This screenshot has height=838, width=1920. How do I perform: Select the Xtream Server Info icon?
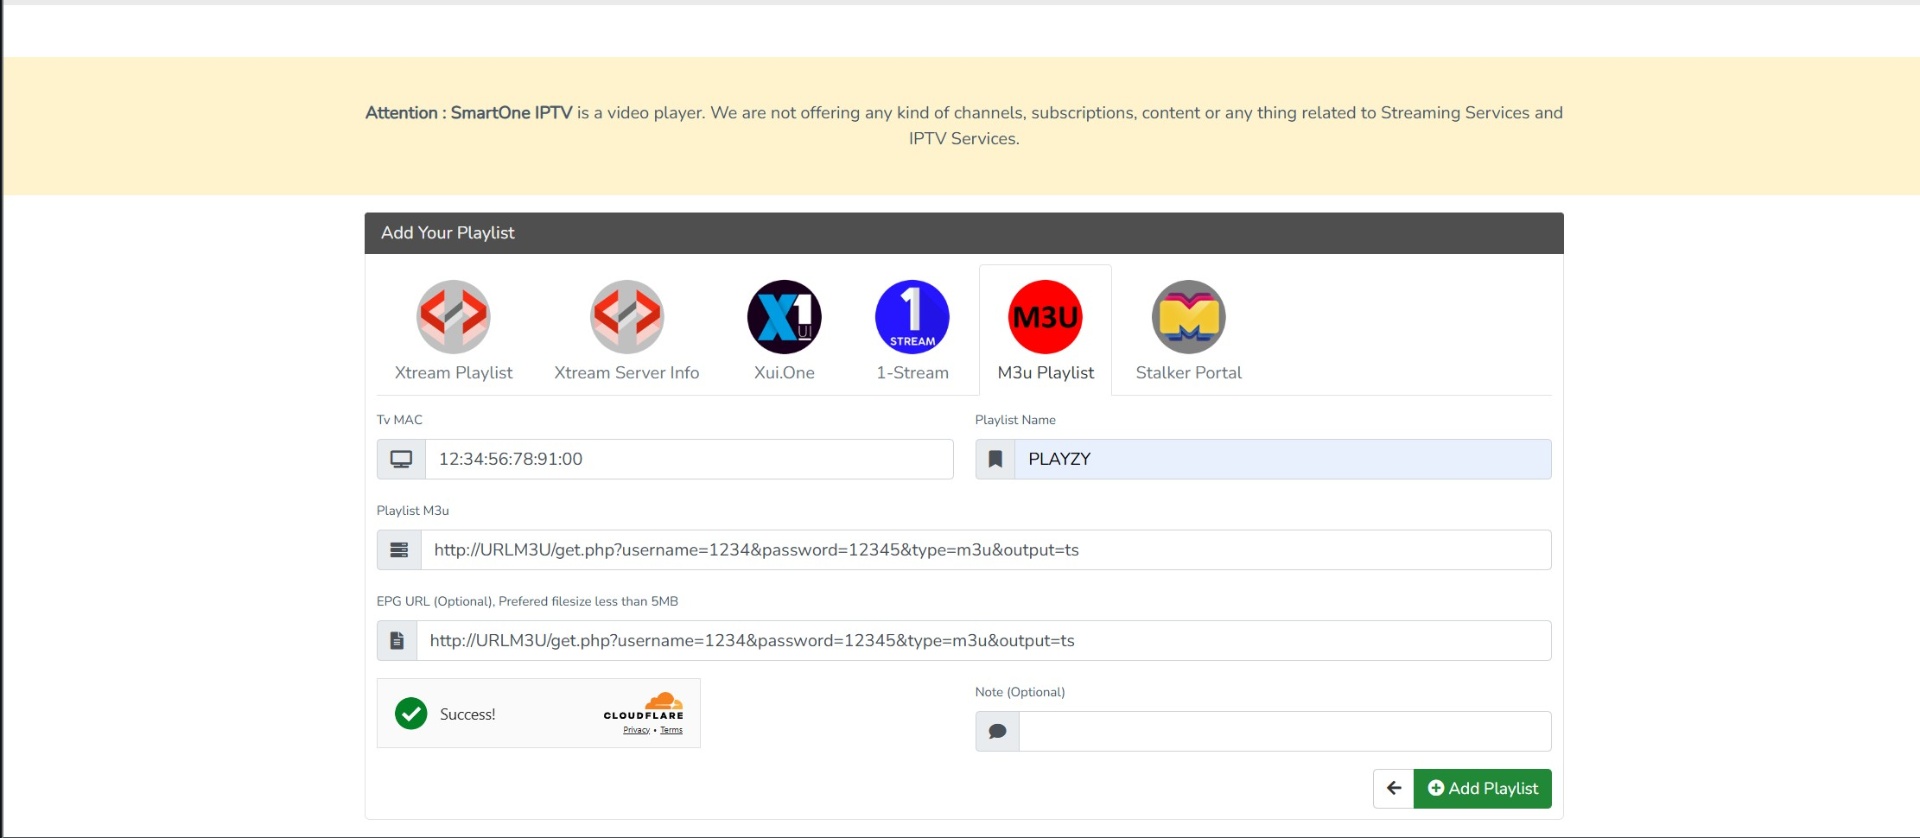(x=627, y=316)
